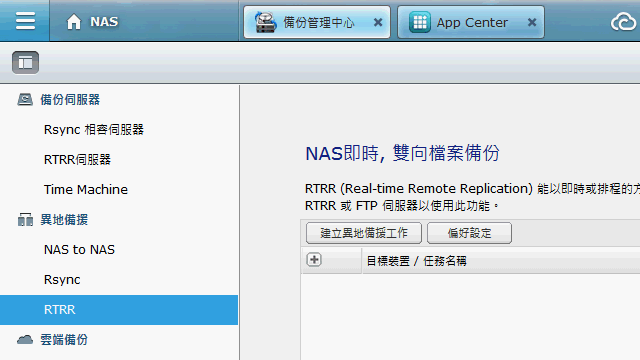Viewport: 640px width, 360px height.
Task: Open the cloud service icon
Action: (624, 22)
